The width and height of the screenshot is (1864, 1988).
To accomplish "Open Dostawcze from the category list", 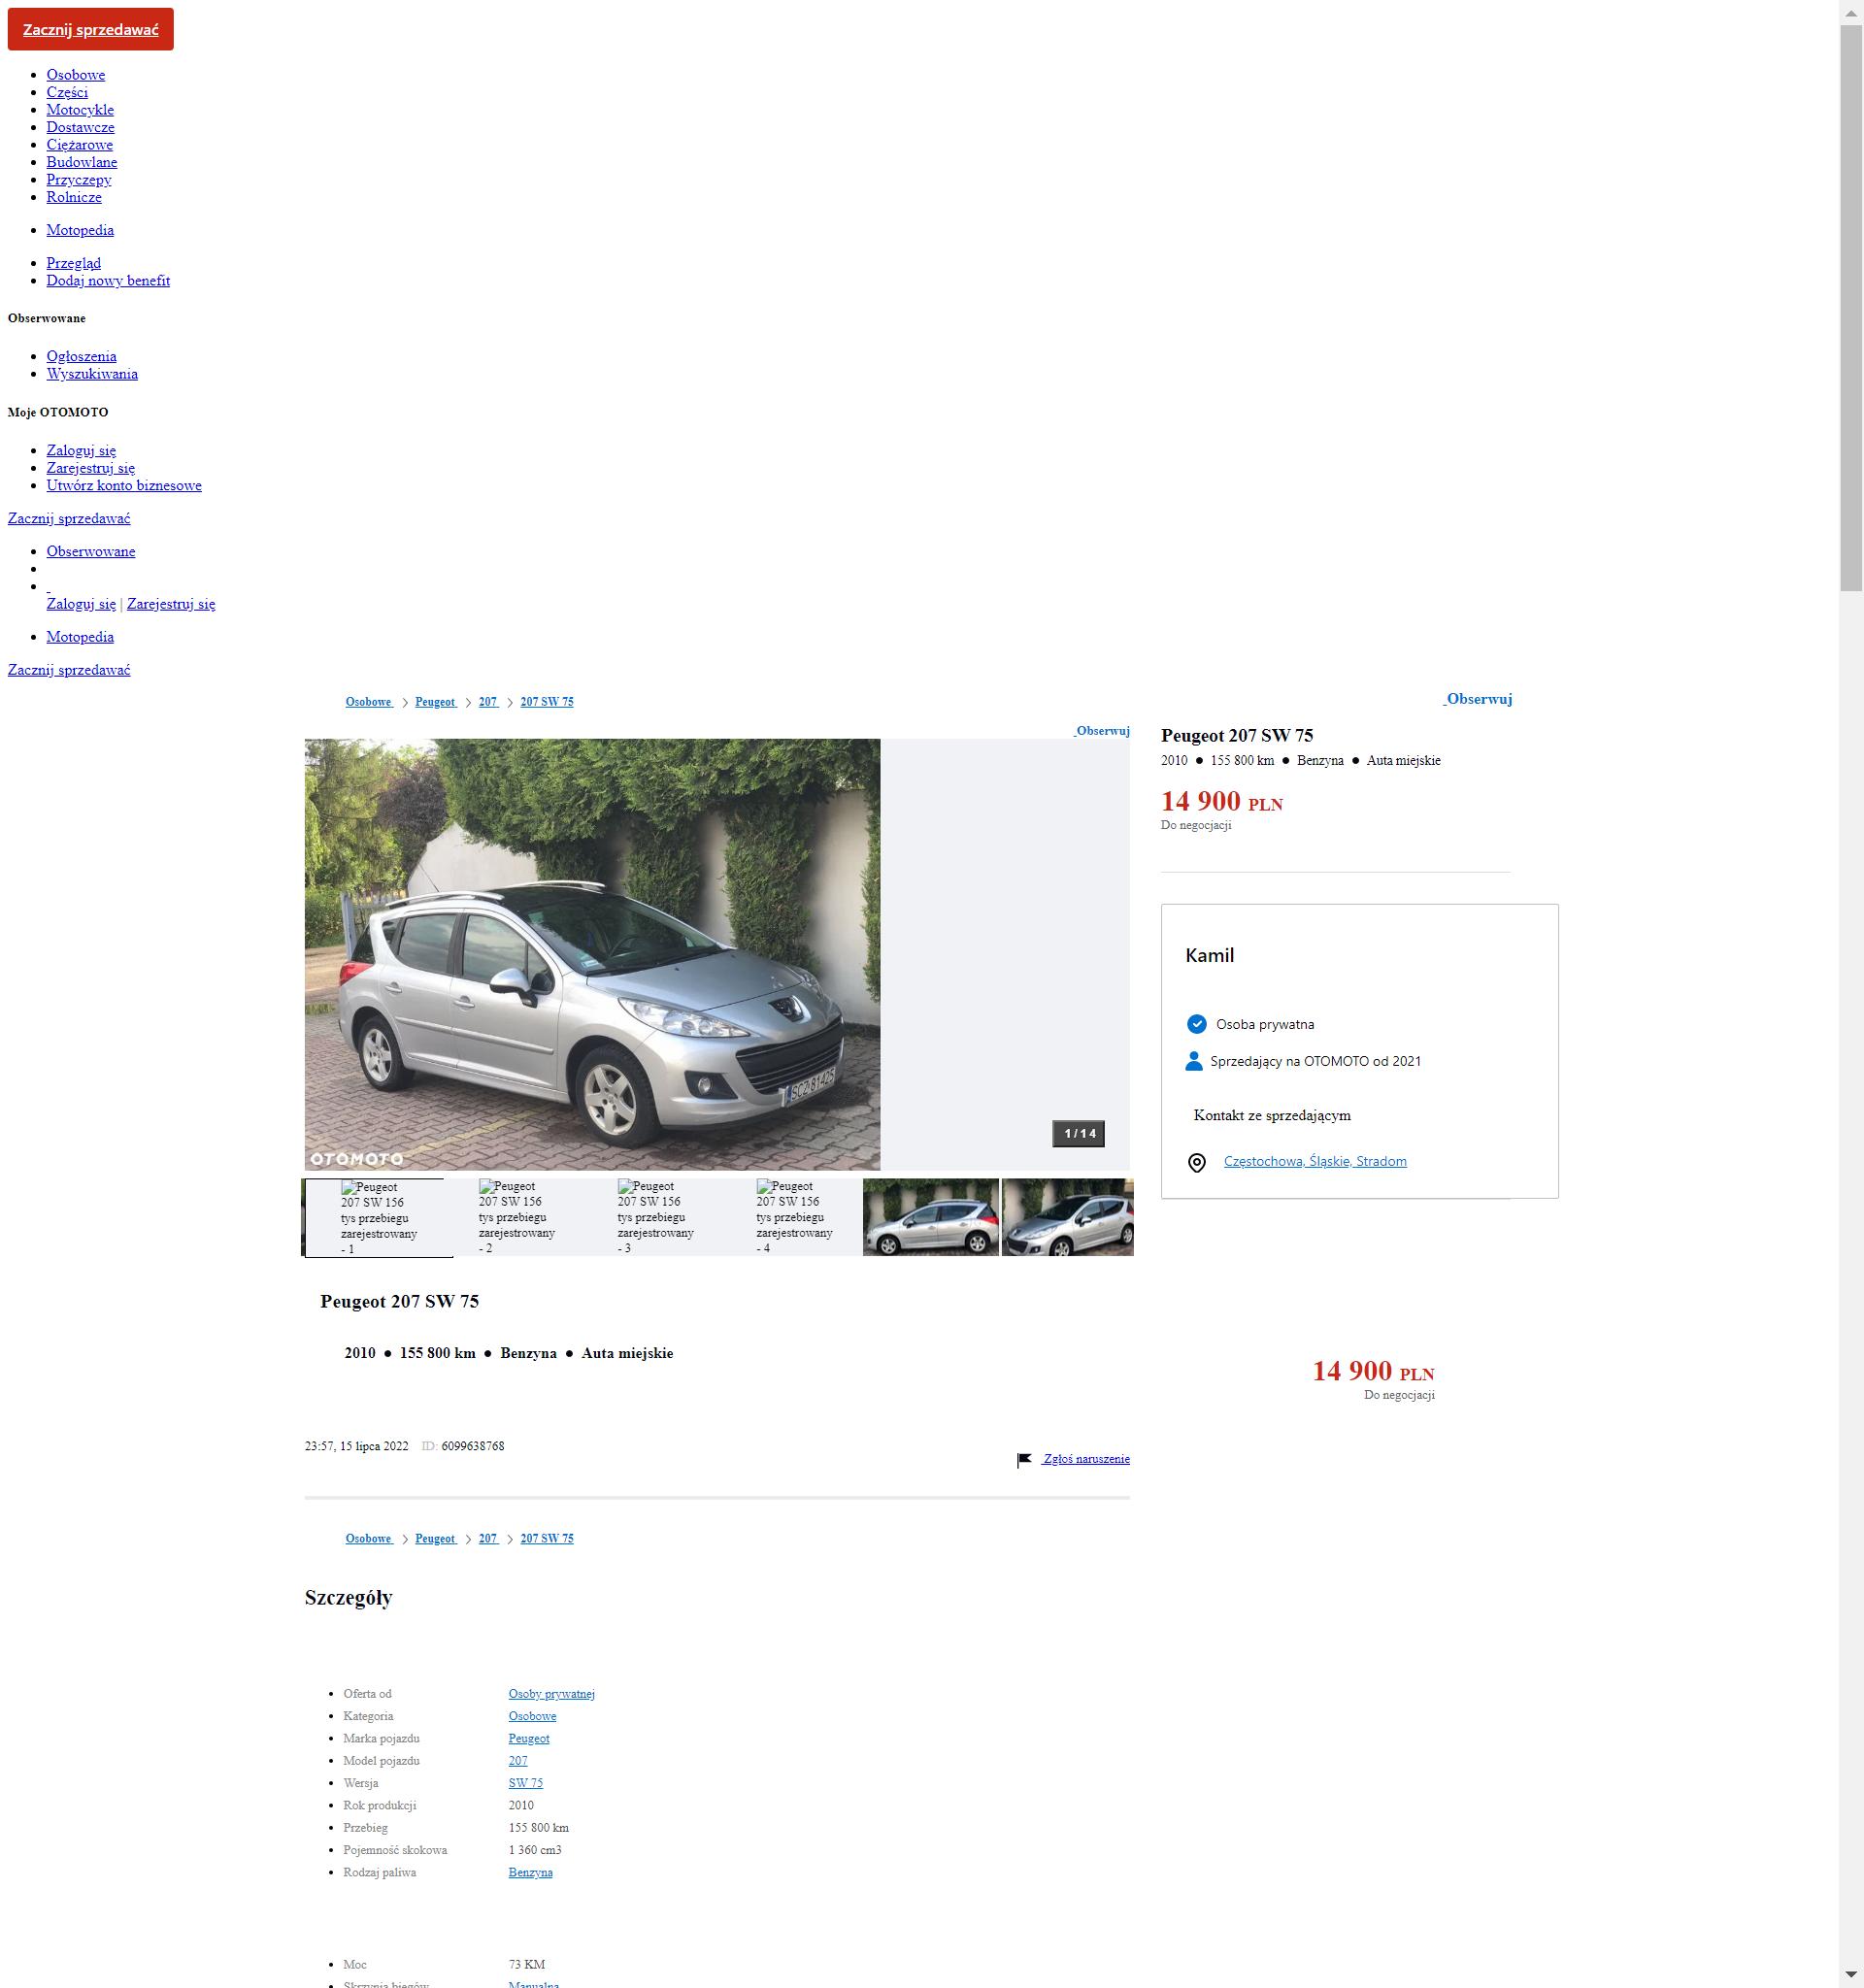I will coord(80,127).
